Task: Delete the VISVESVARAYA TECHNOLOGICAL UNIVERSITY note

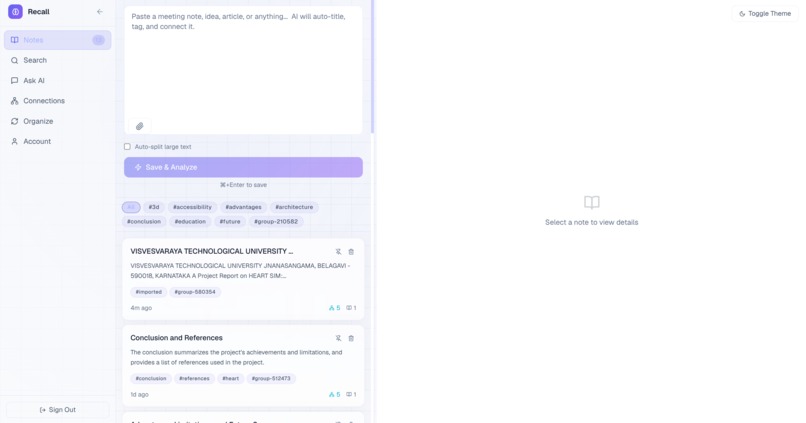Action: click(x=351, y=252)
